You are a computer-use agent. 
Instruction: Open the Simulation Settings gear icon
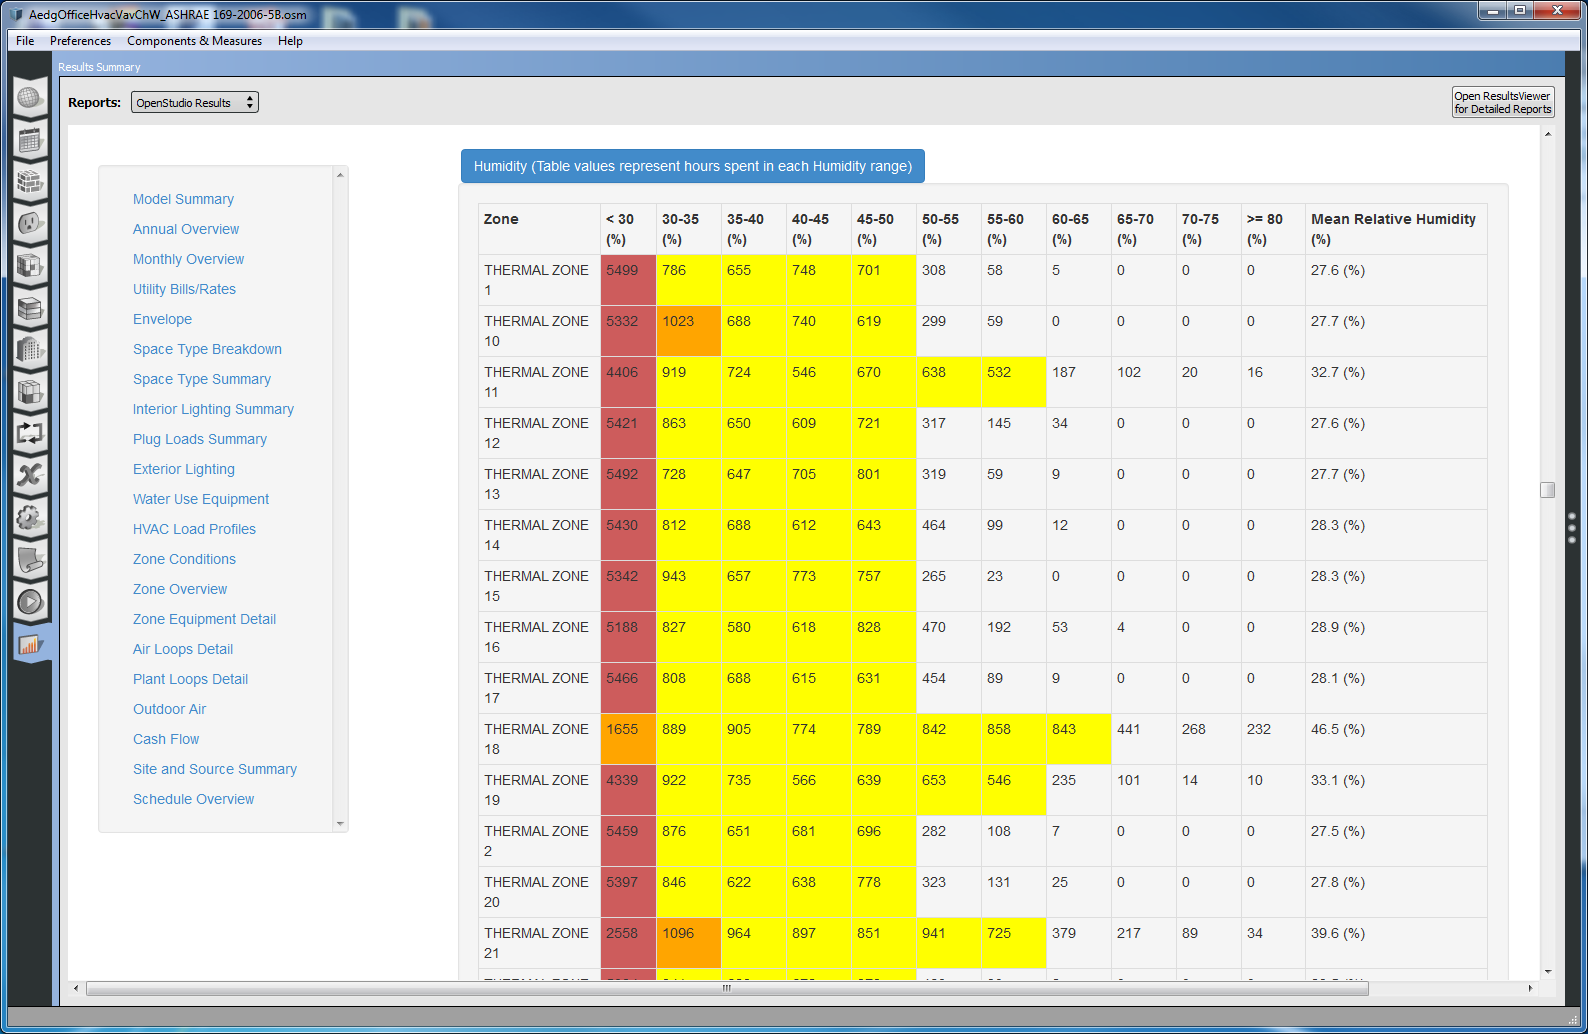click(x=30, y=518)
